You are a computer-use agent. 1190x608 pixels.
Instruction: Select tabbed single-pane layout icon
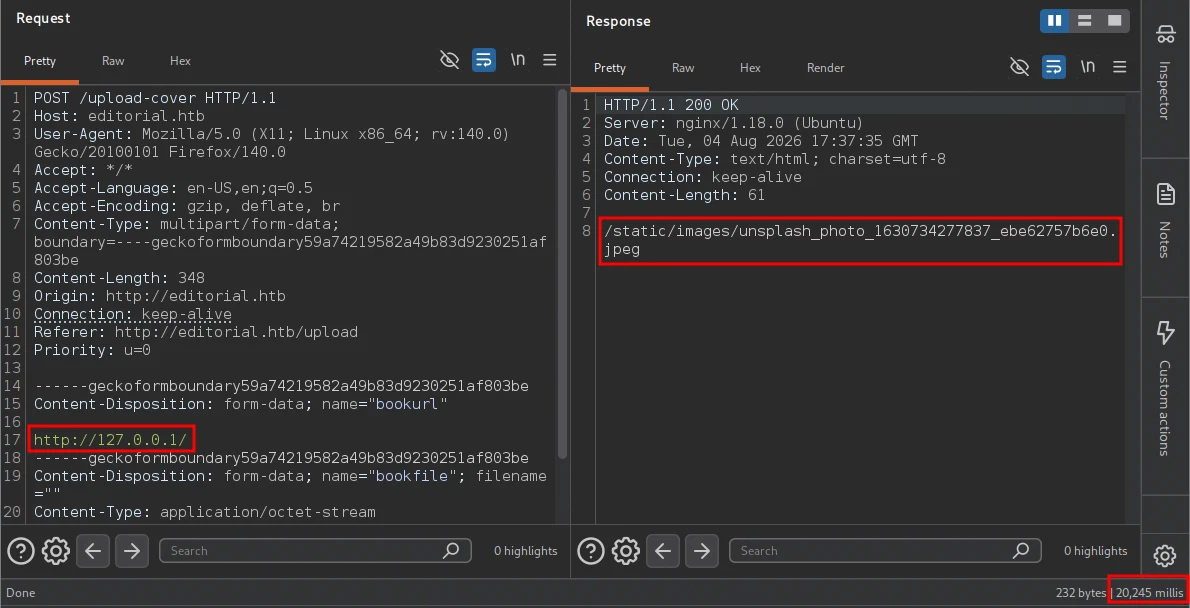click(1114, 21)
